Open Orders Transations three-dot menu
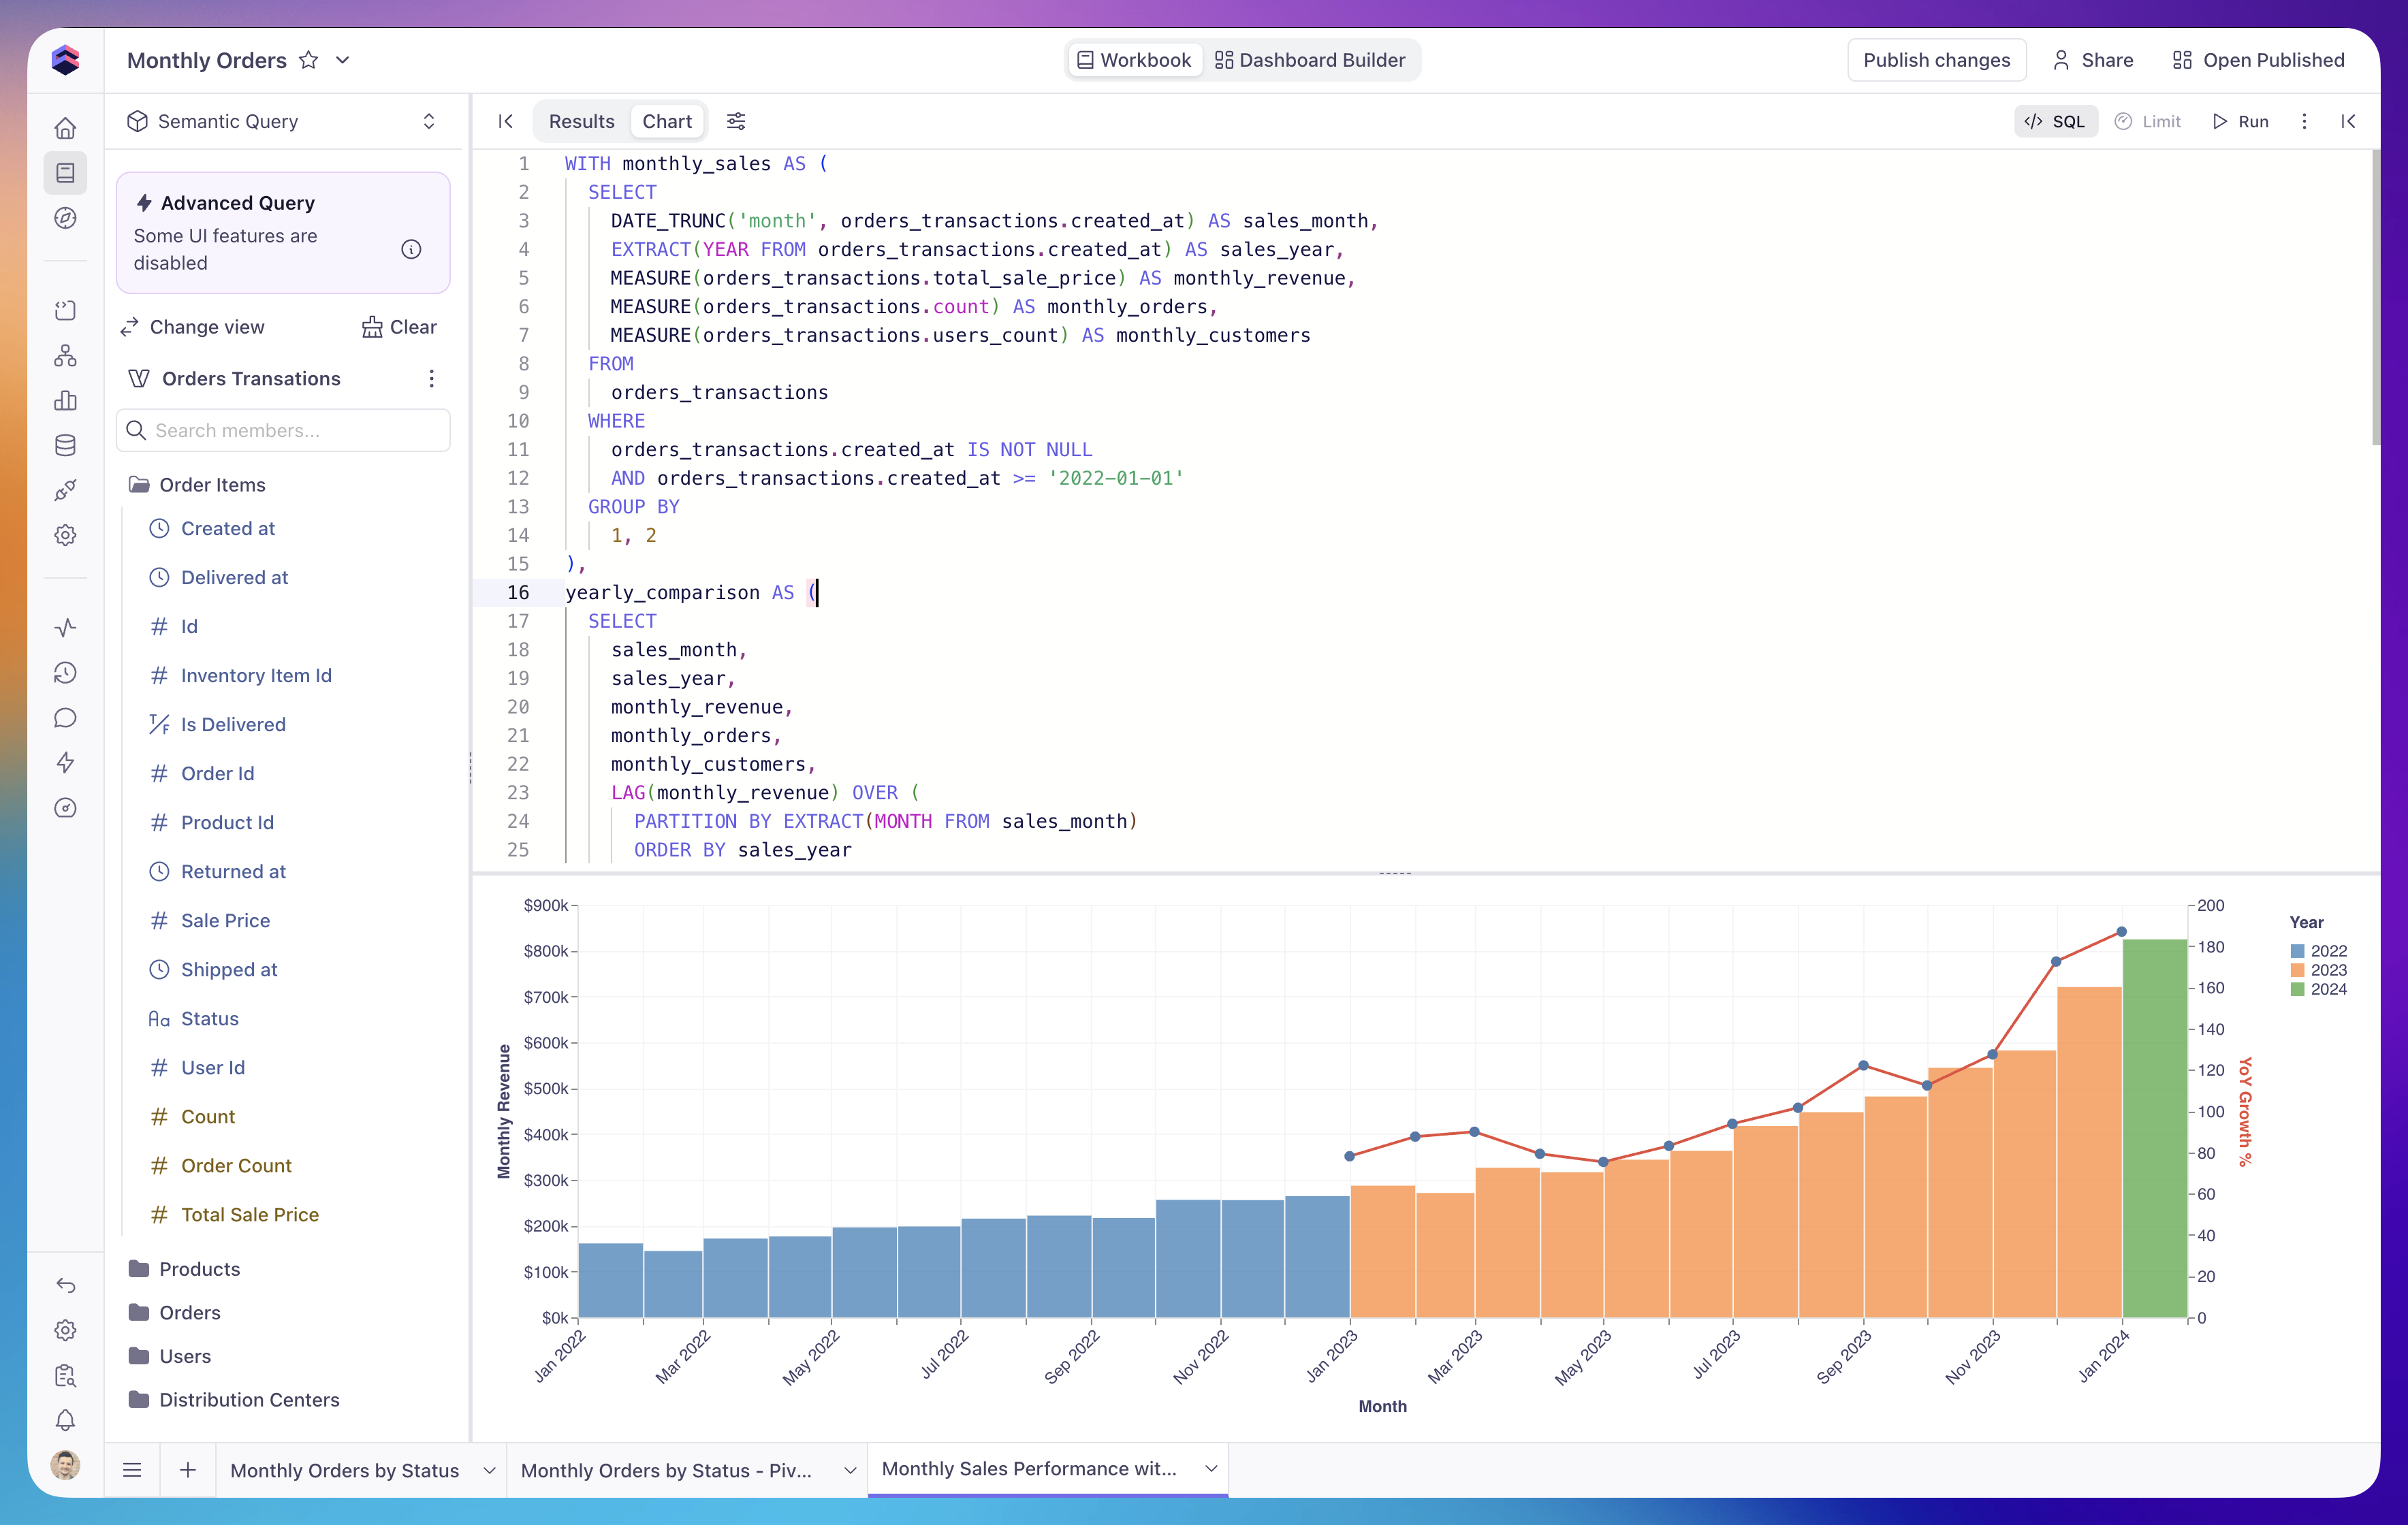The image size is (2408, 1525). [431, 378]
